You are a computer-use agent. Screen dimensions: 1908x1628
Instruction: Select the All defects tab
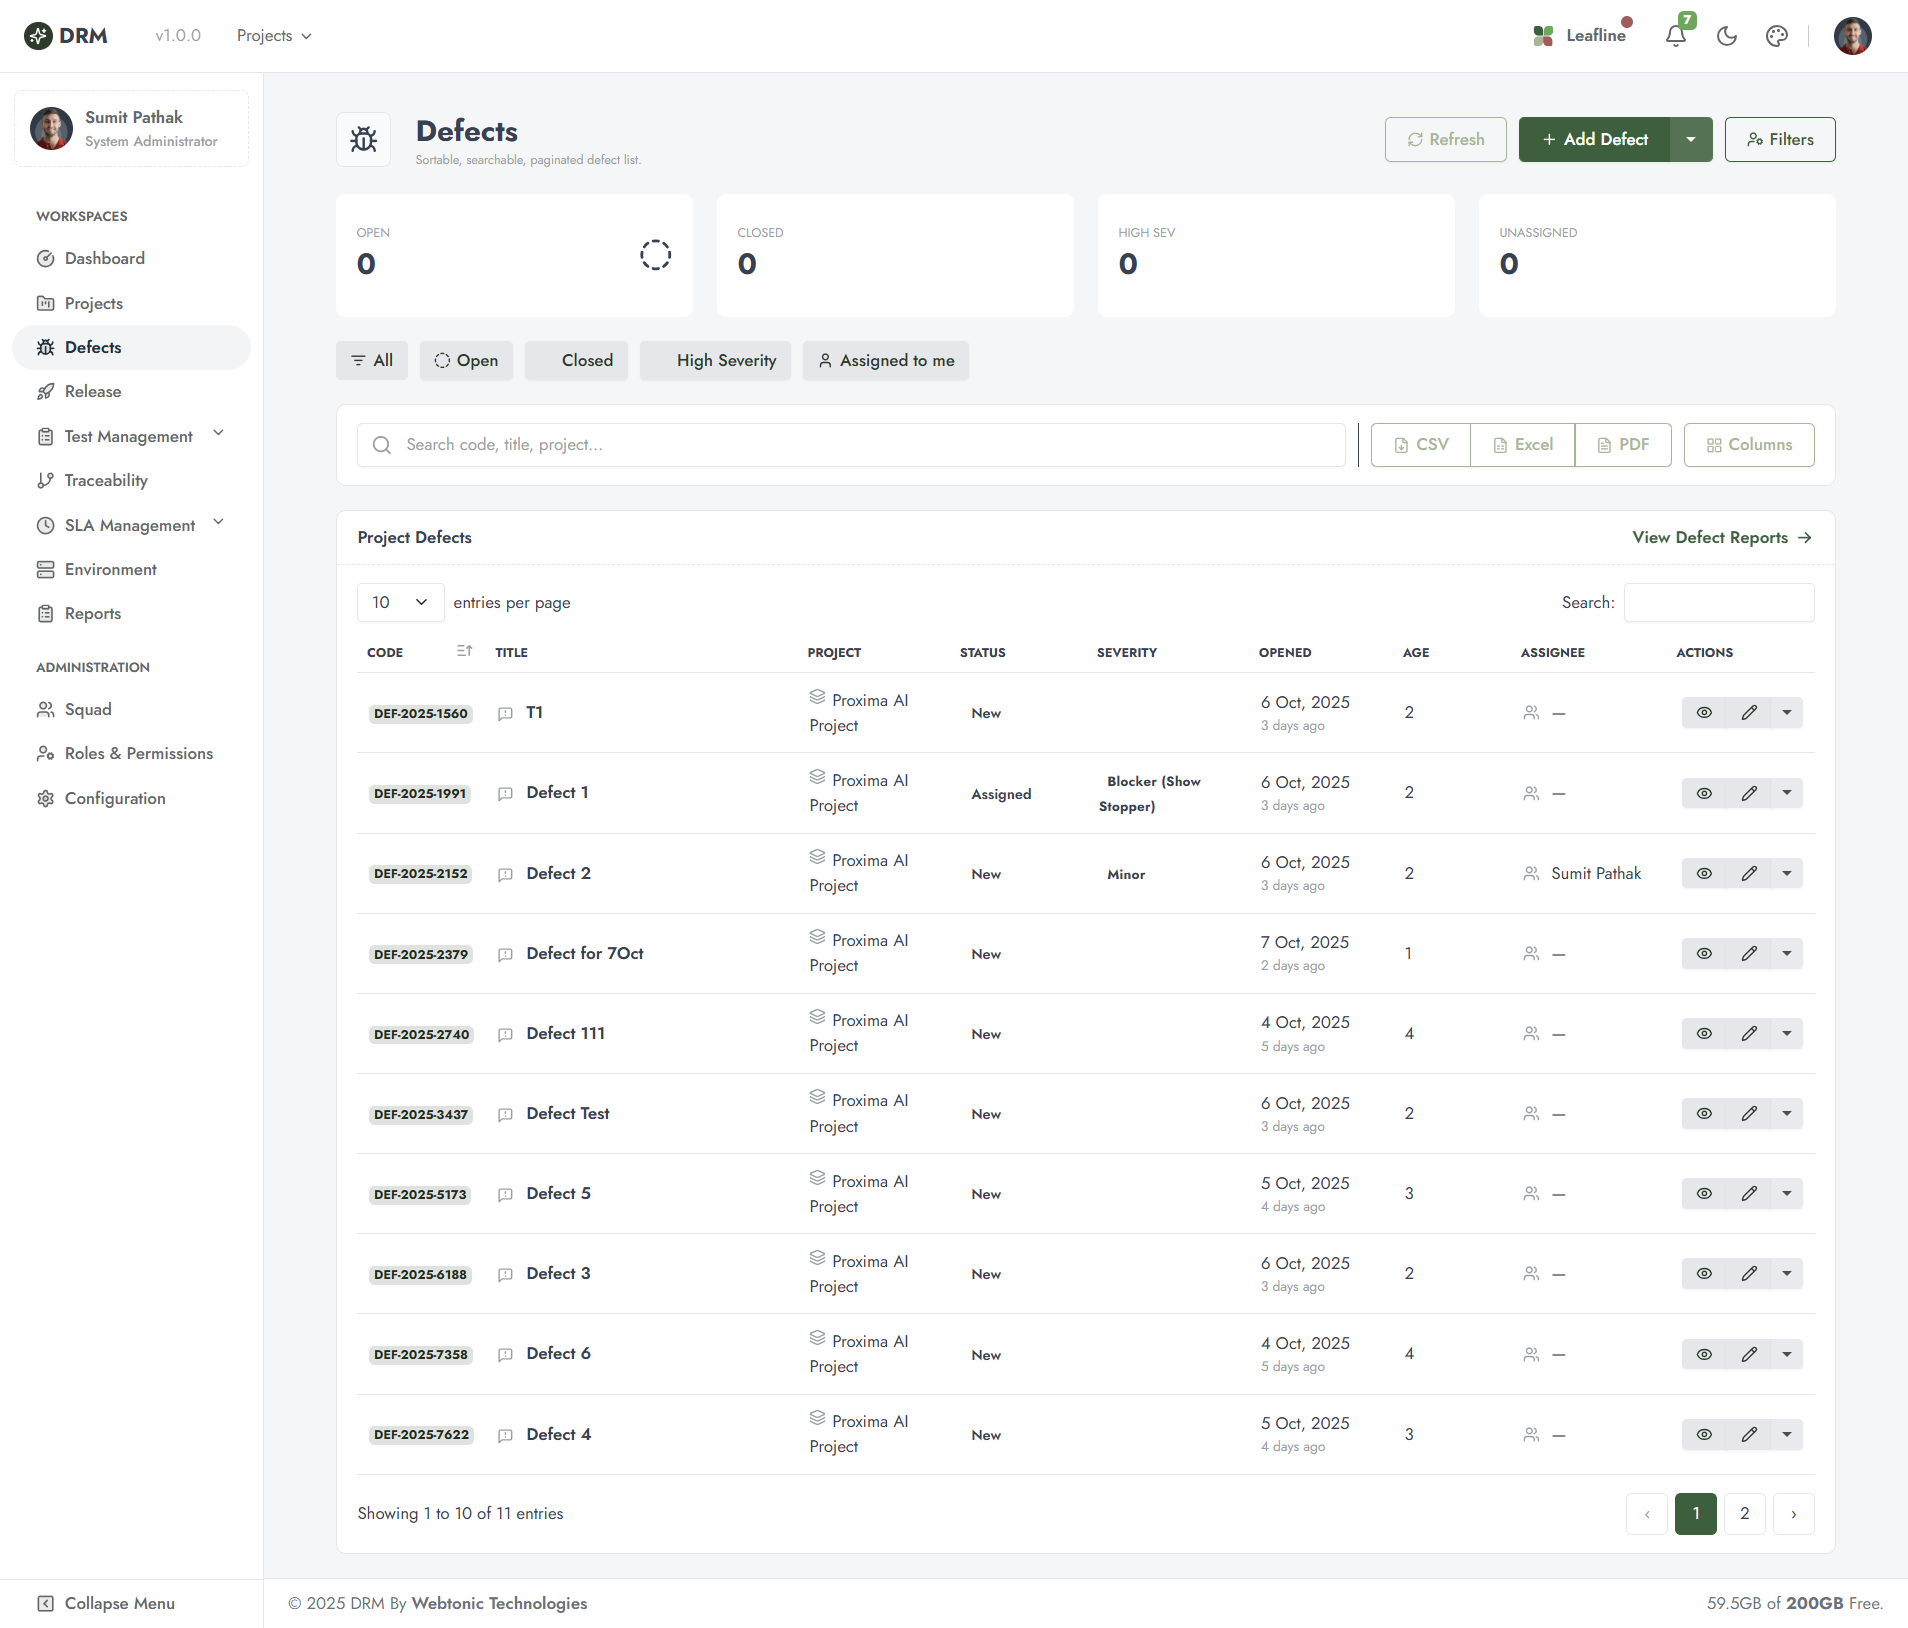point(371,360)
